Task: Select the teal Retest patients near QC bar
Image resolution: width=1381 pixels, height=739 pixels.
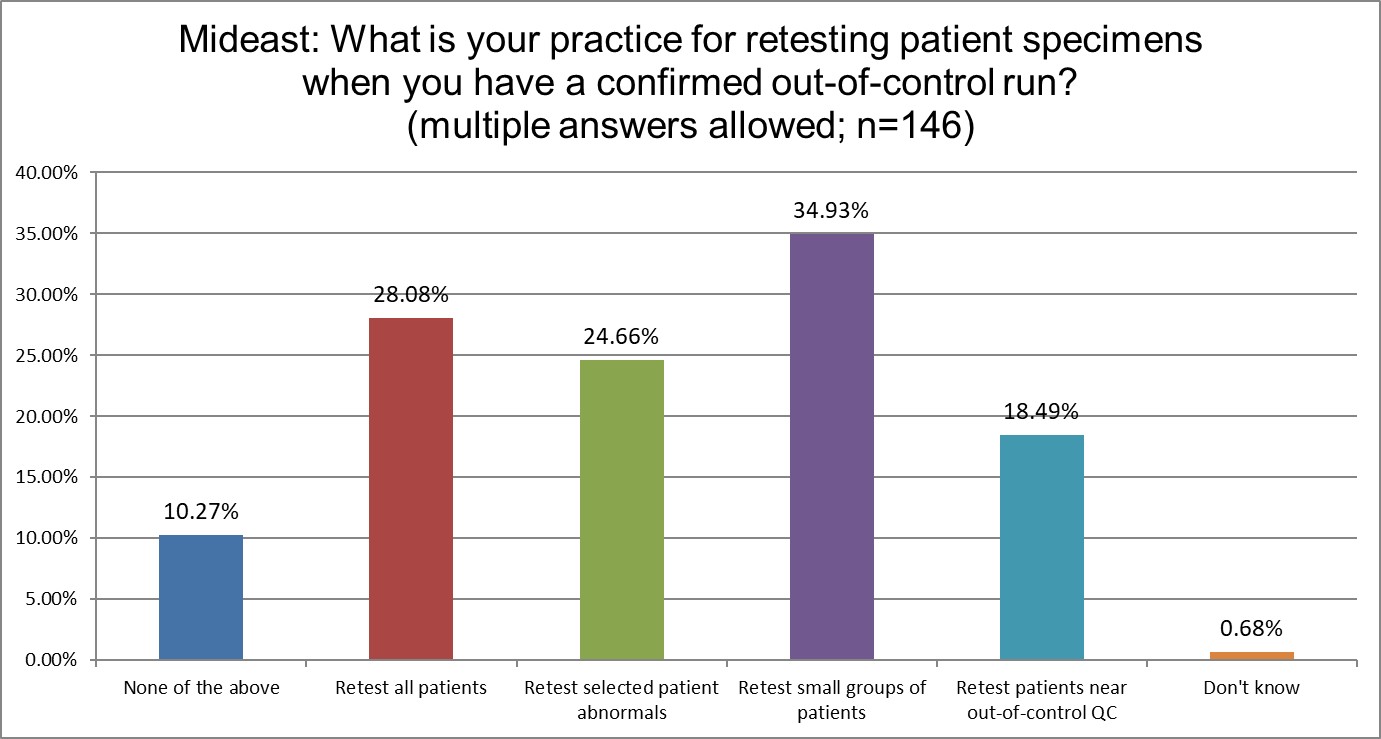Action: coord(1042,547)
